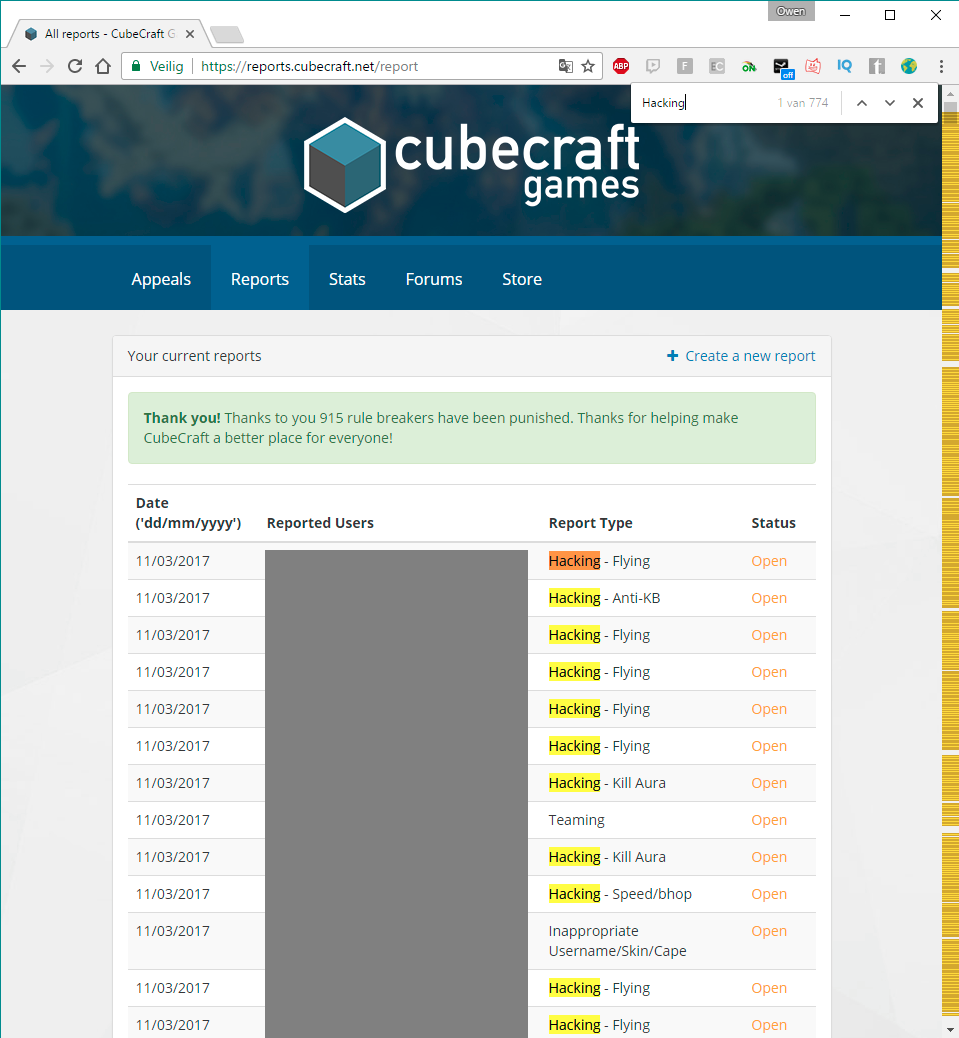Select 'Inappropriate Username/Skin/Cape' report type

pyautogui.click(x=617, y=941)
